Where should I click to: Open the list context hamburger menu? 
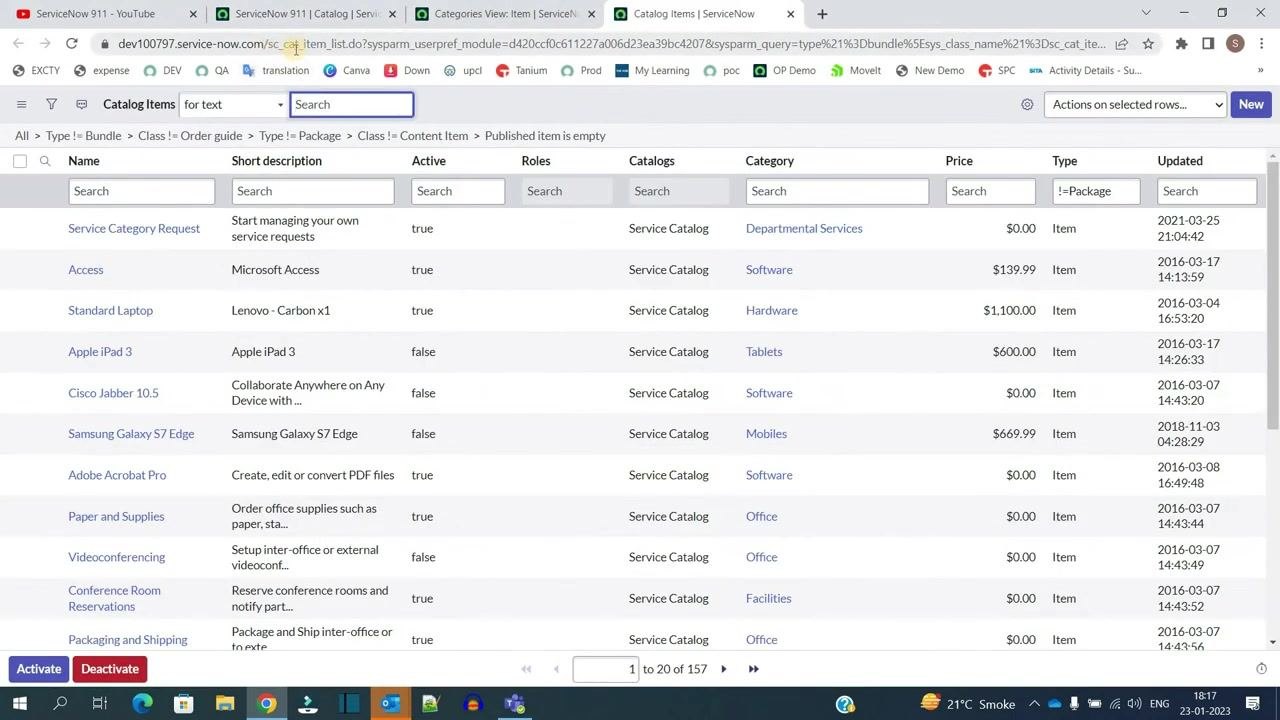coord(21,104)
